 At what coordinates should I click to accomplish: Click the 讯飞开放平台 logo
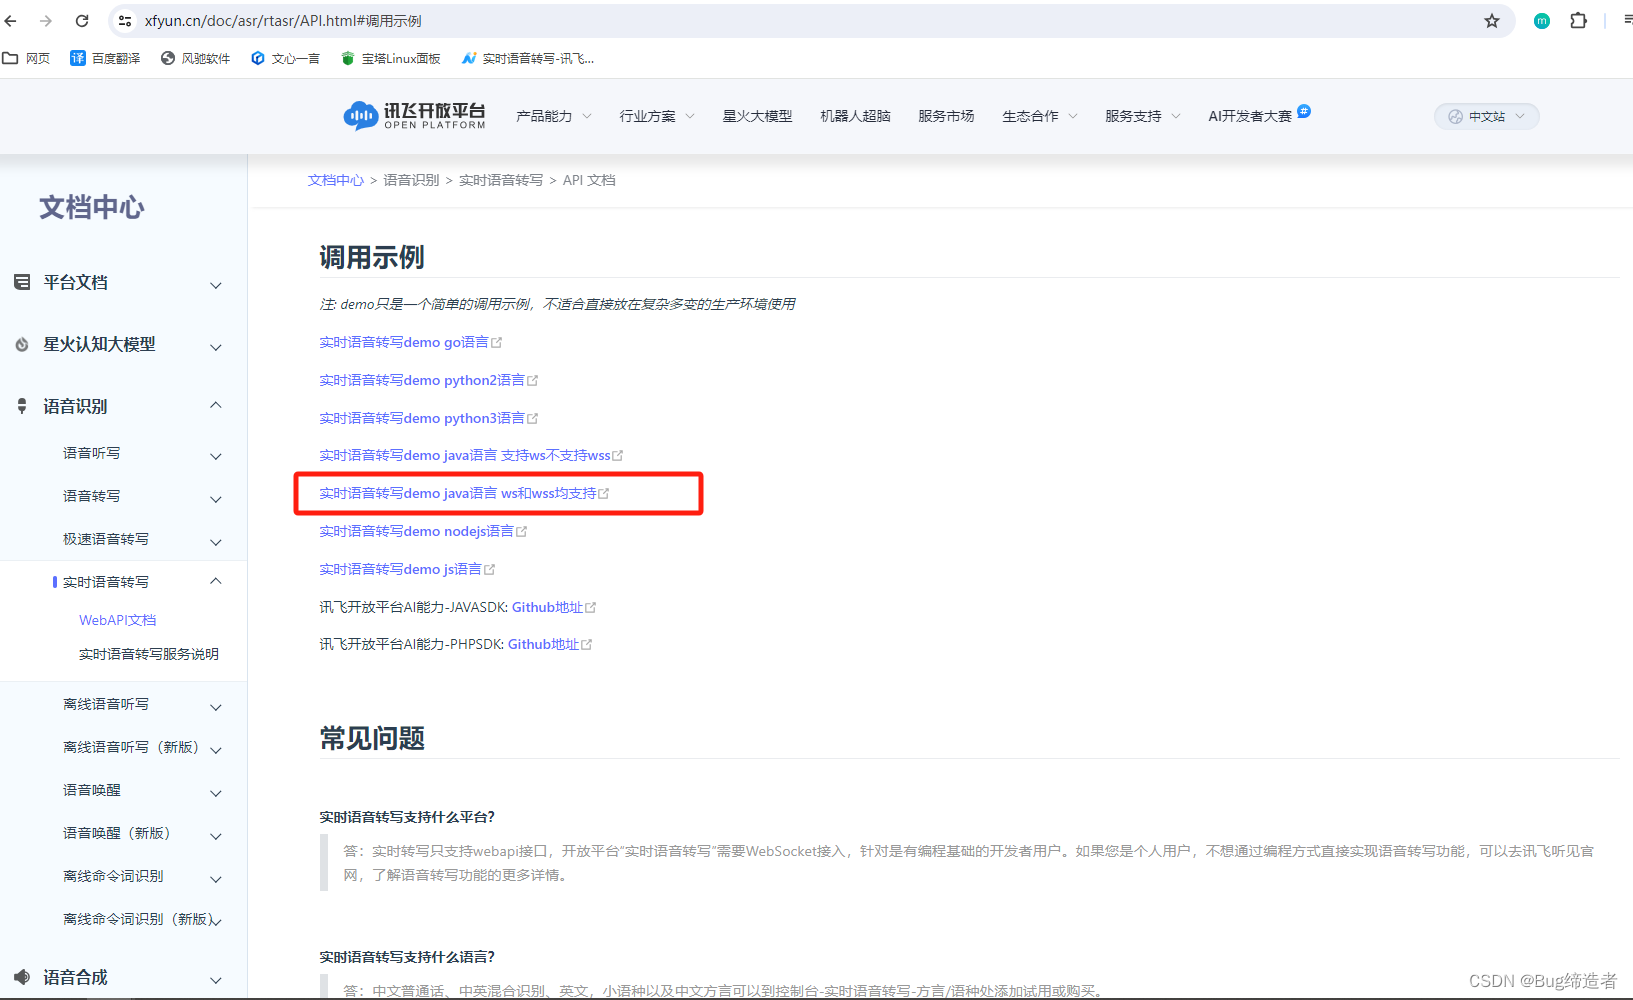click(414, 116)
